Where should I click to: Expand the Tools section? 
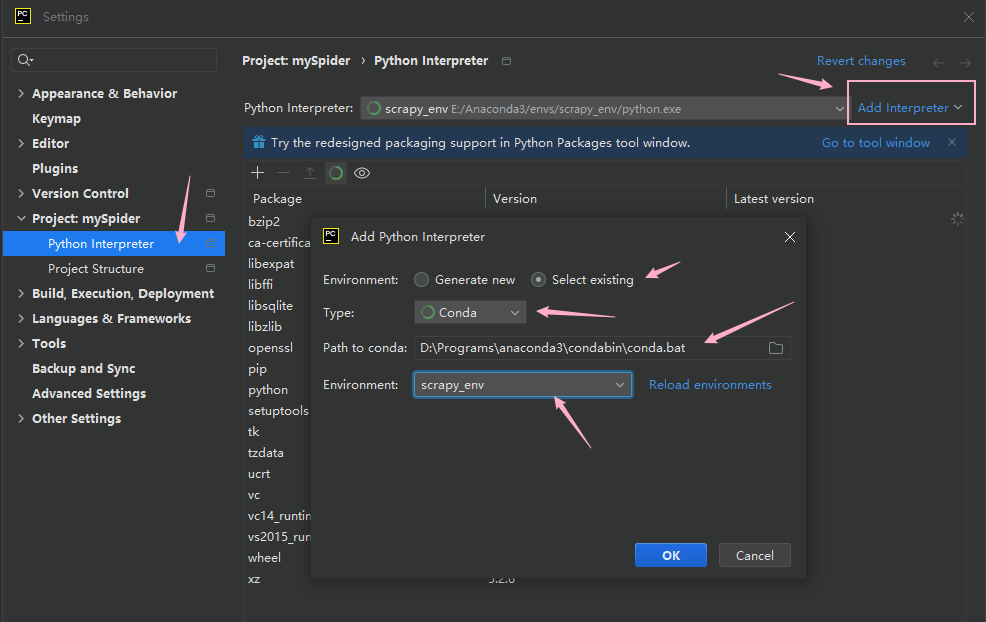[21, 343]
